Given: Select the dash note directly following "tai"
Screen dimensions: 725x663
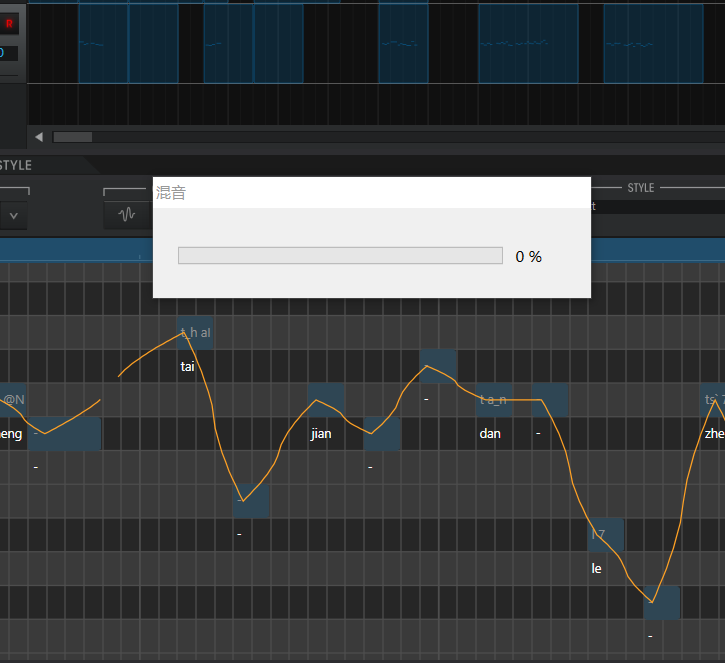Looking at the screenshot, I should coord(251,501).
